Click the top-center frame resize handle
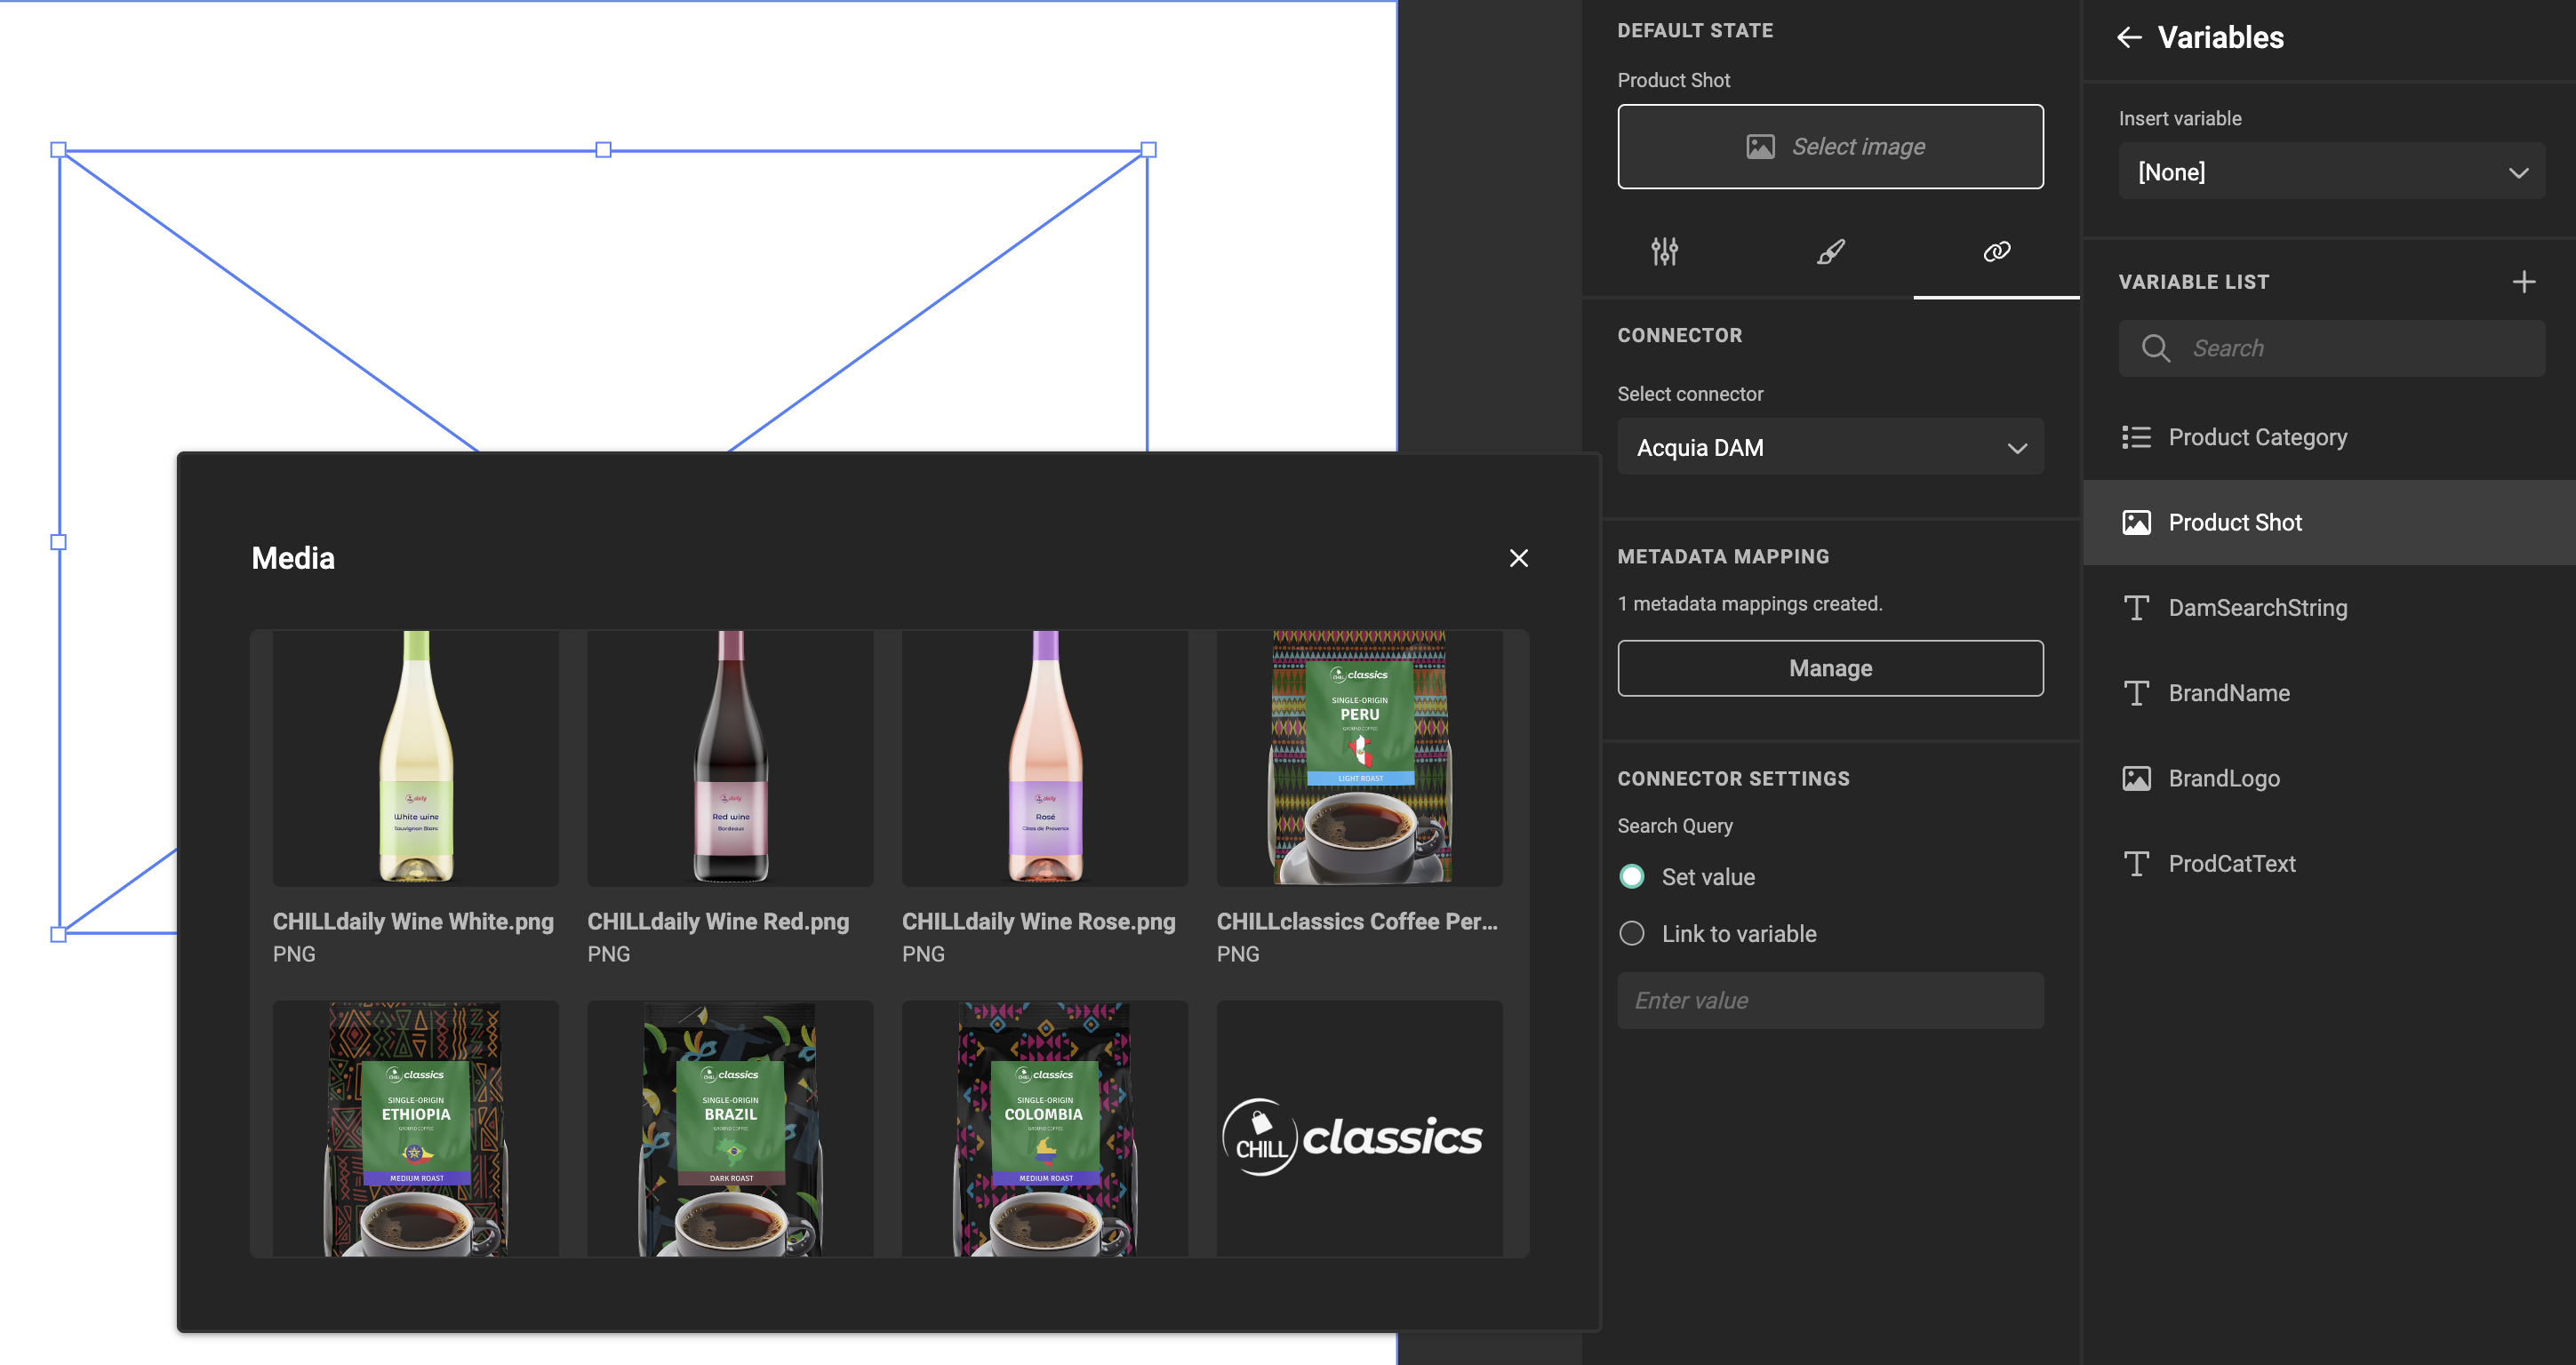Screen dimensions: 2576x1365 [603, 150]
